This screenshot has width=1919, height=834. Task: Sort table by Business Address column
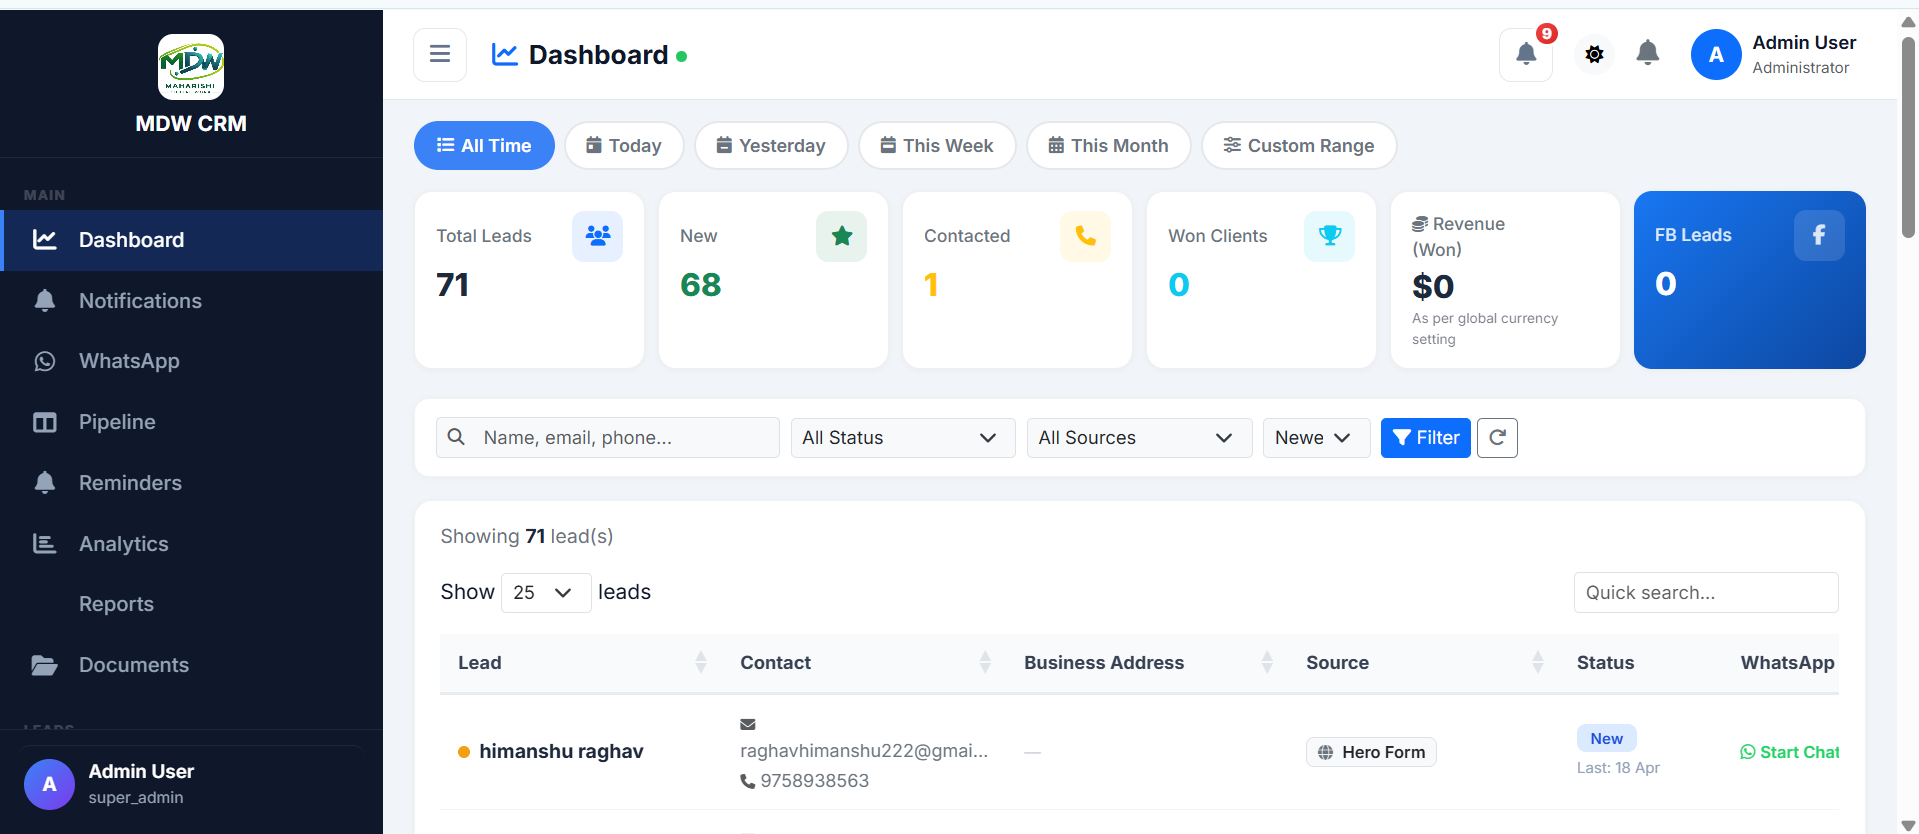pyautogui.click(x=1147, y=663)
